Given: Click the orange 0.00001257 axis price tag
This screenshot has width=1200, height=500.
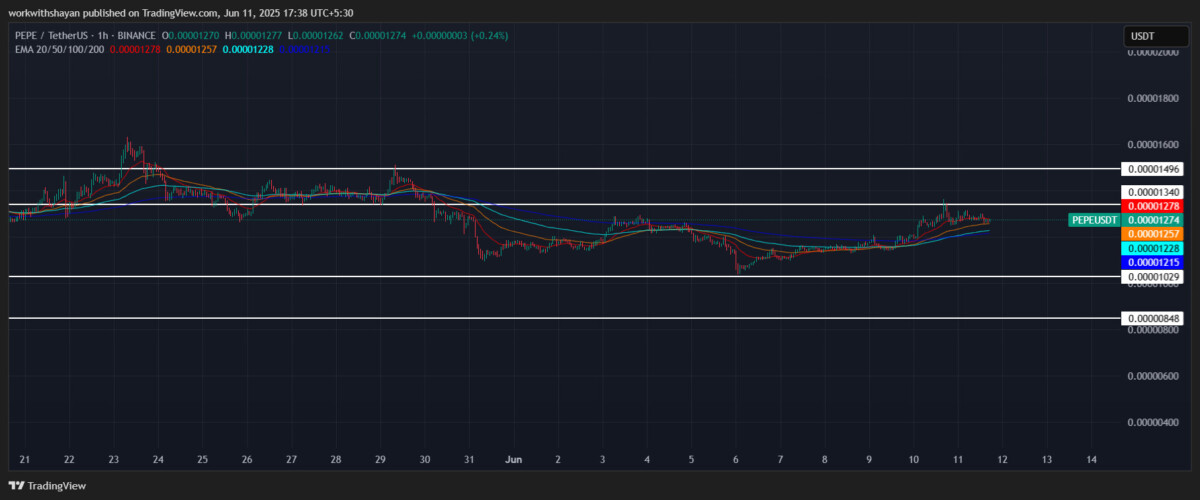Looking at the screenshot, I should click(1153, 234).
